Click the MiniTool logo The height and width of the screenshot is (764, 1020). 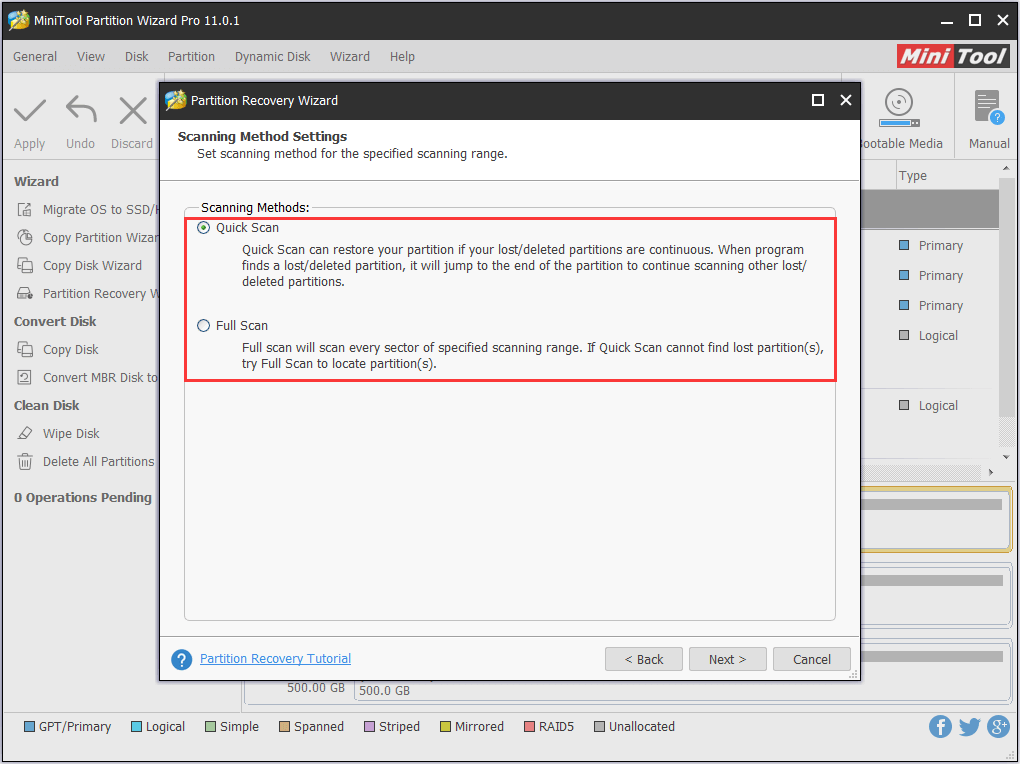(953, 57)
